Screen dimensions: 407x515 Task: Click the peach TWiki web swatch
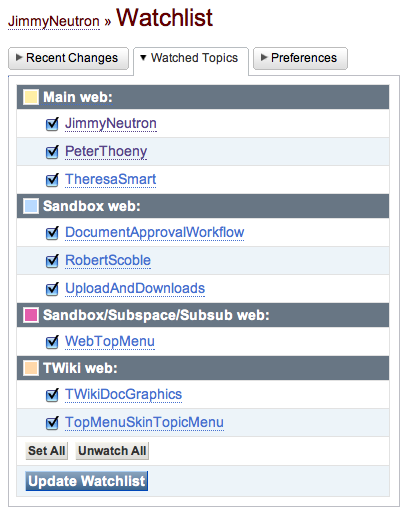click(x=31, y=368)
